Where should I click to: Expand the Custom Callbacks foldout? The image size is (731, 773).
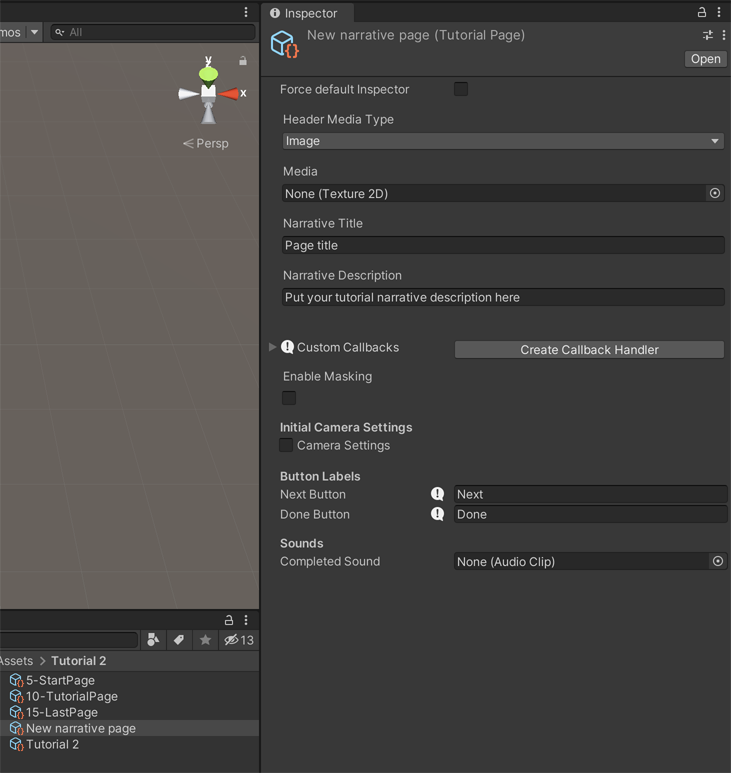(272, 348)
